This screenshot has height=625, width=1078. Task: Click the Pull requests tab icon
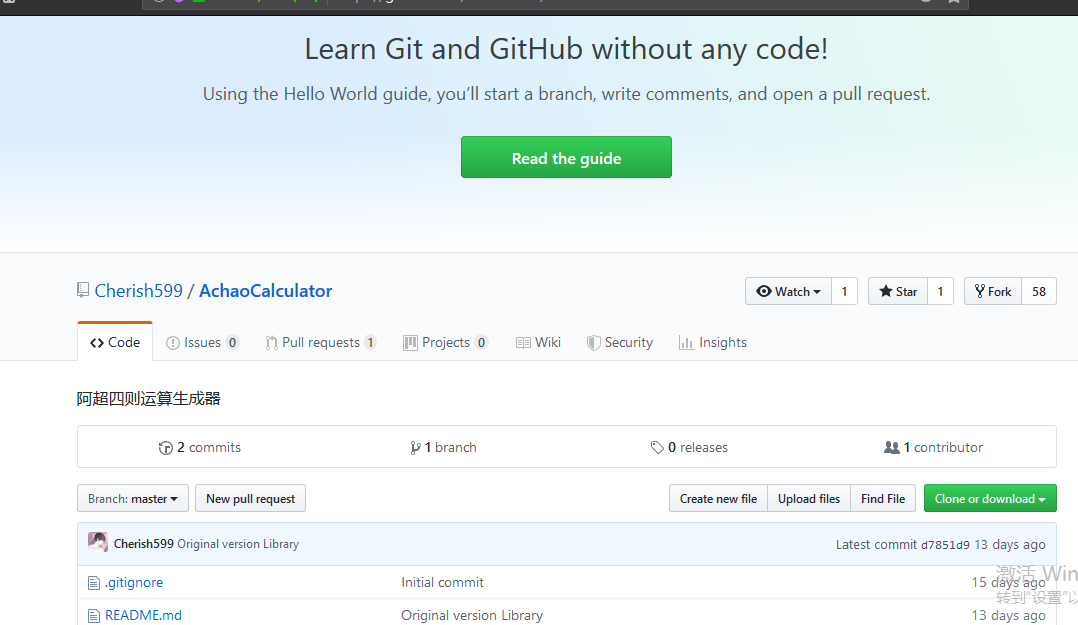[272, 342]
